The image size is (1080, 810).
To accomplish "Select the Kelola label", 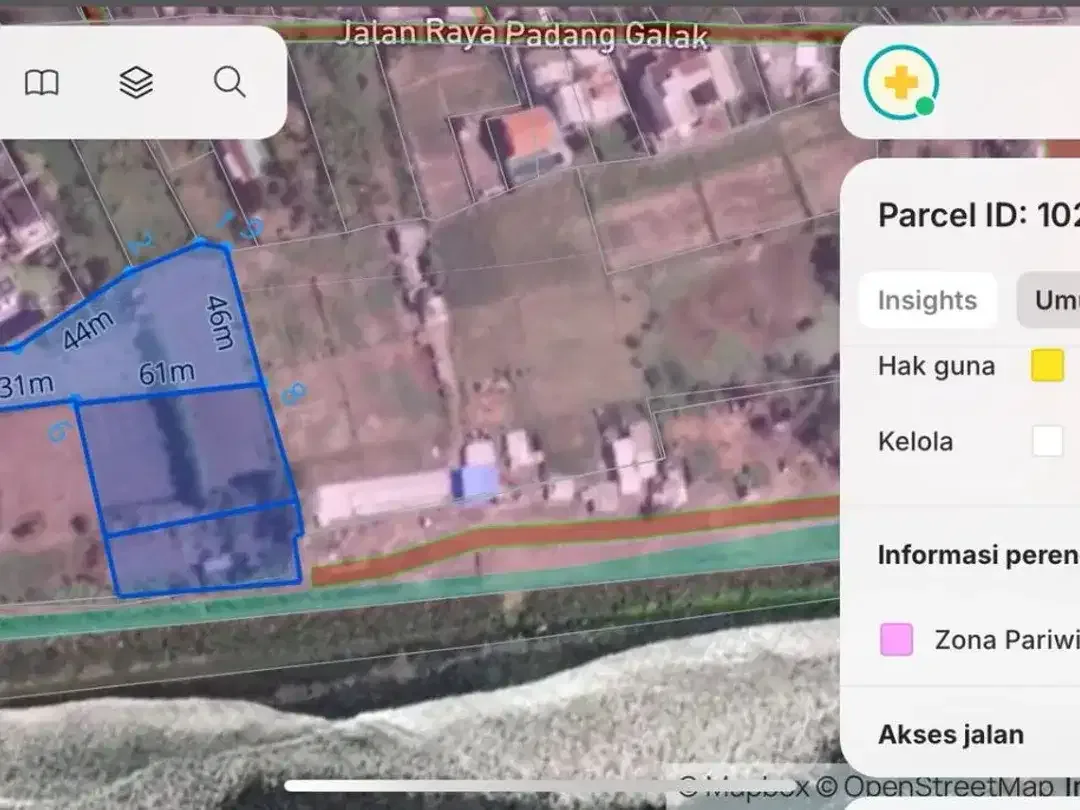I will pyautogui.click(x=915, y=442).
